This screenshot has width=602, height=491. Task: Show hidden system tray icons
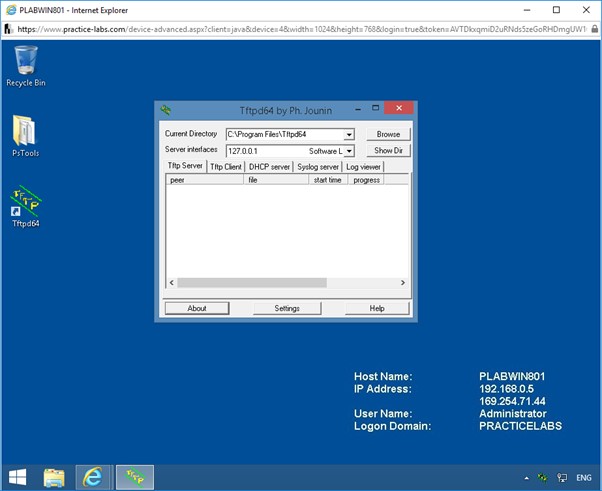[x=526, y=478]
